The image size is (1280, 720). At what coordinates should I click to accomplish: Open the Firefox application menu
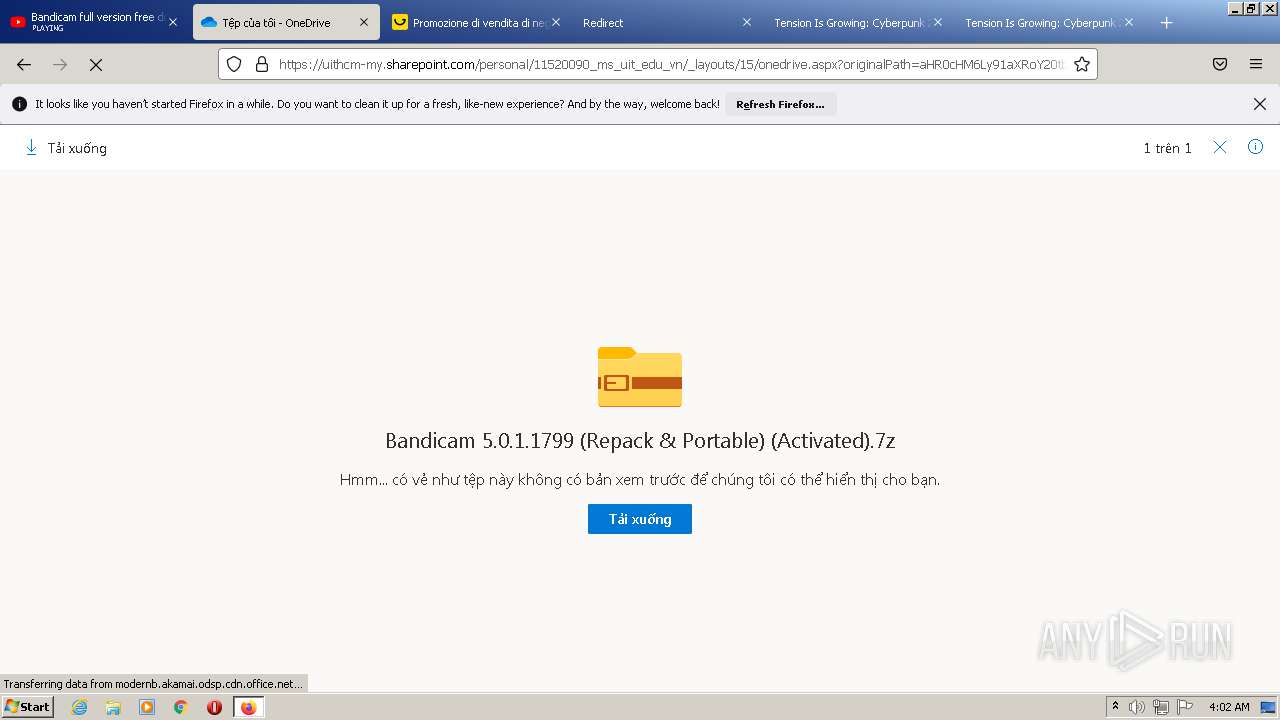pos(1256,64)
